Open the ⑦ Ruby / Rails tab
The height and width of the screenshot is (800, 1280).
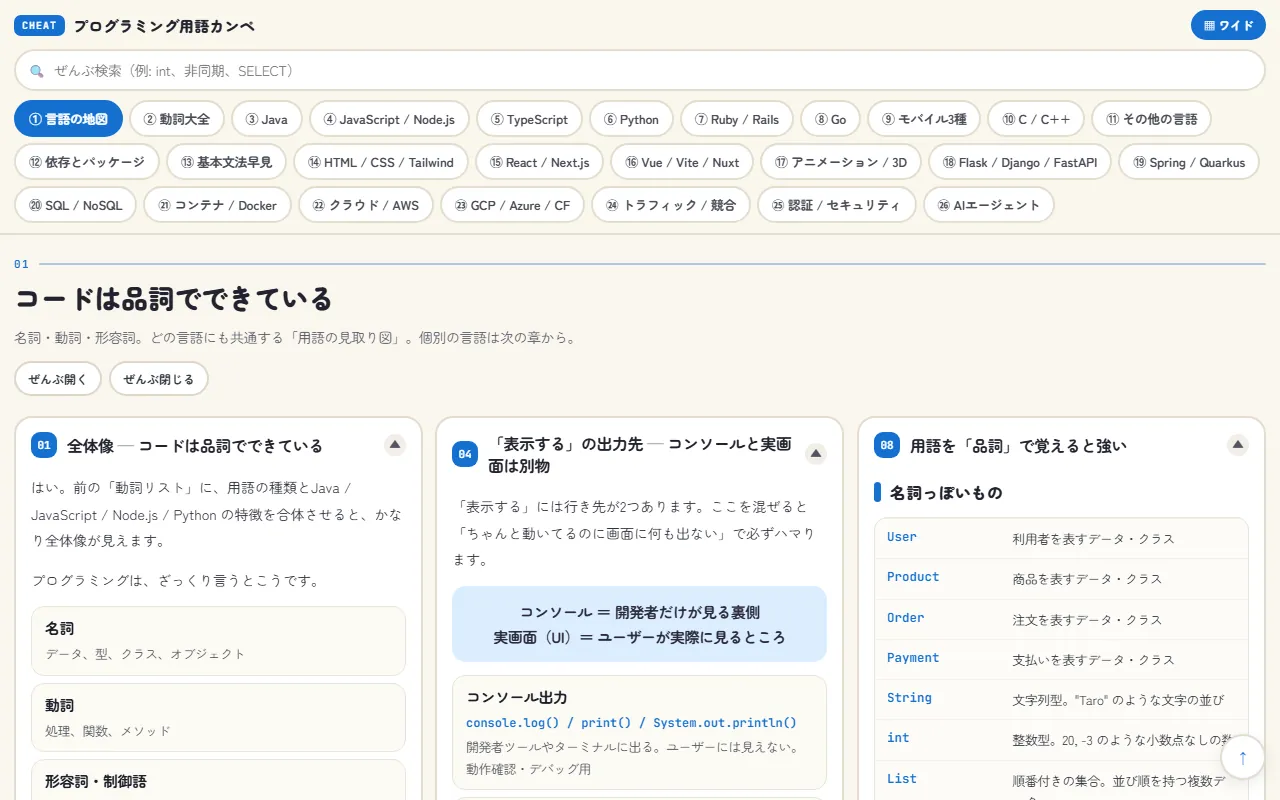click(737, 119)
